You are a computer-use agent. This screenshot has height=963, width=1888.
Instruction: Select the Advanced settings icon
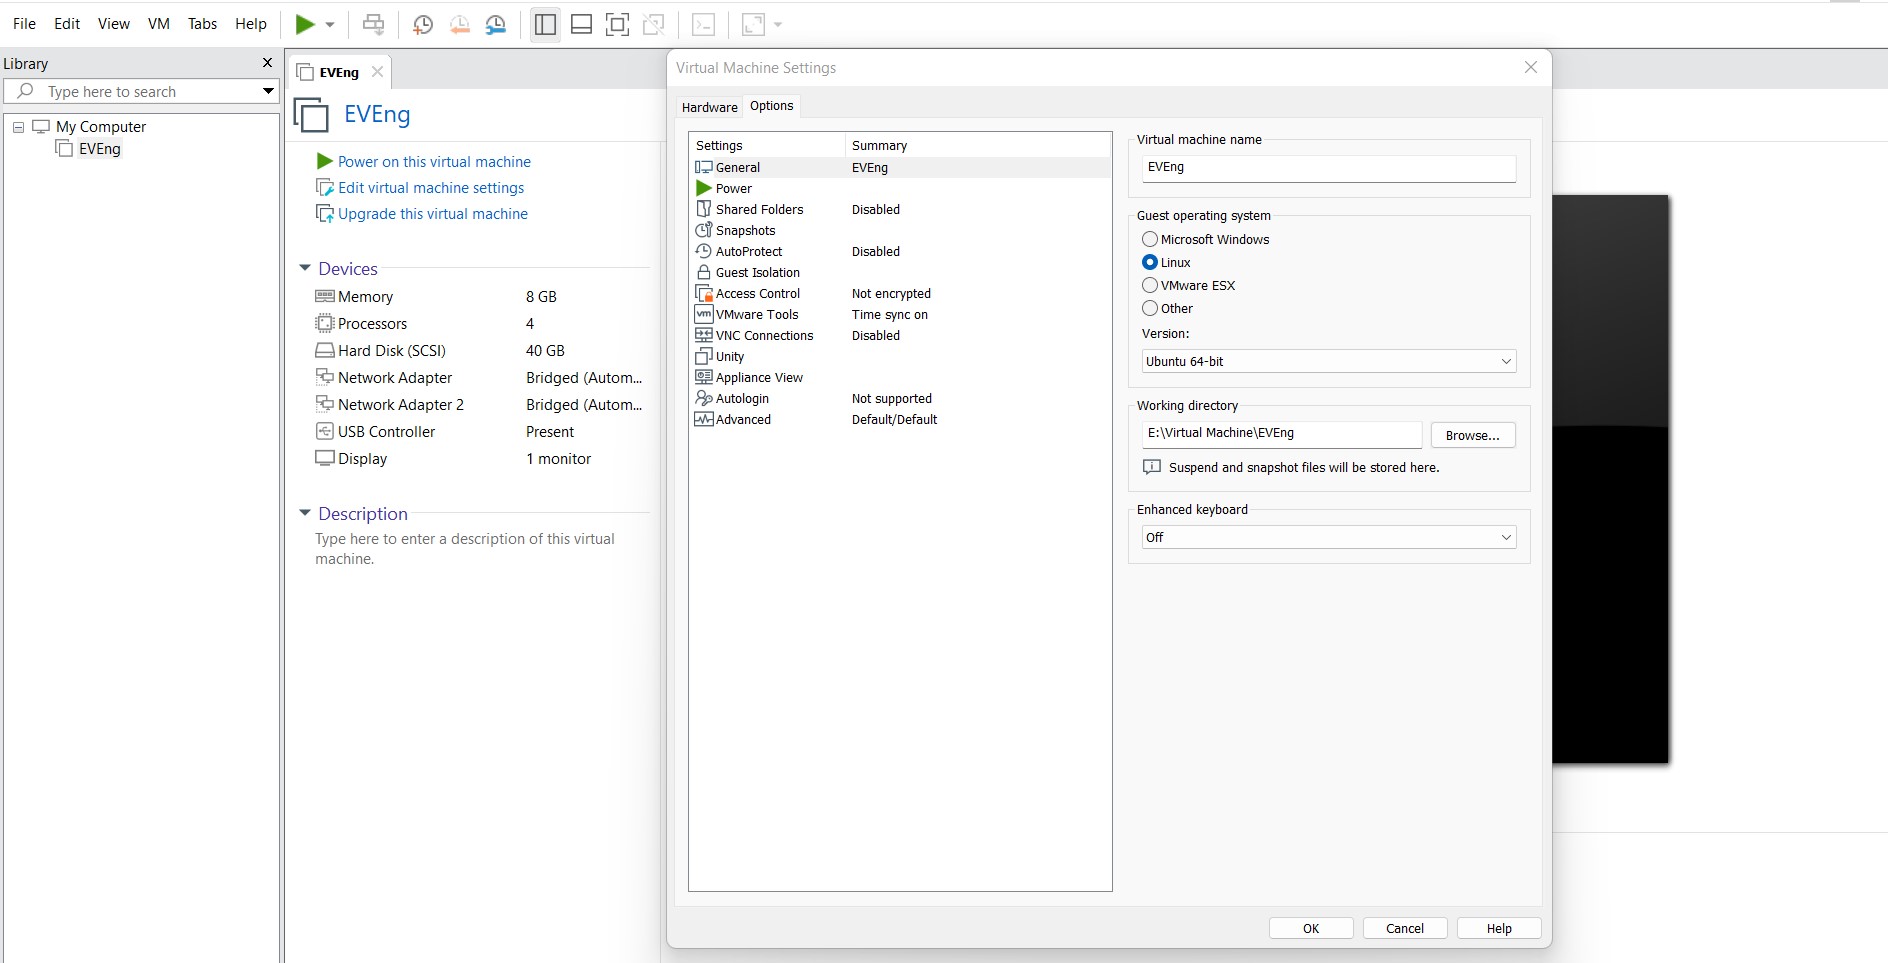pos(704,419)
